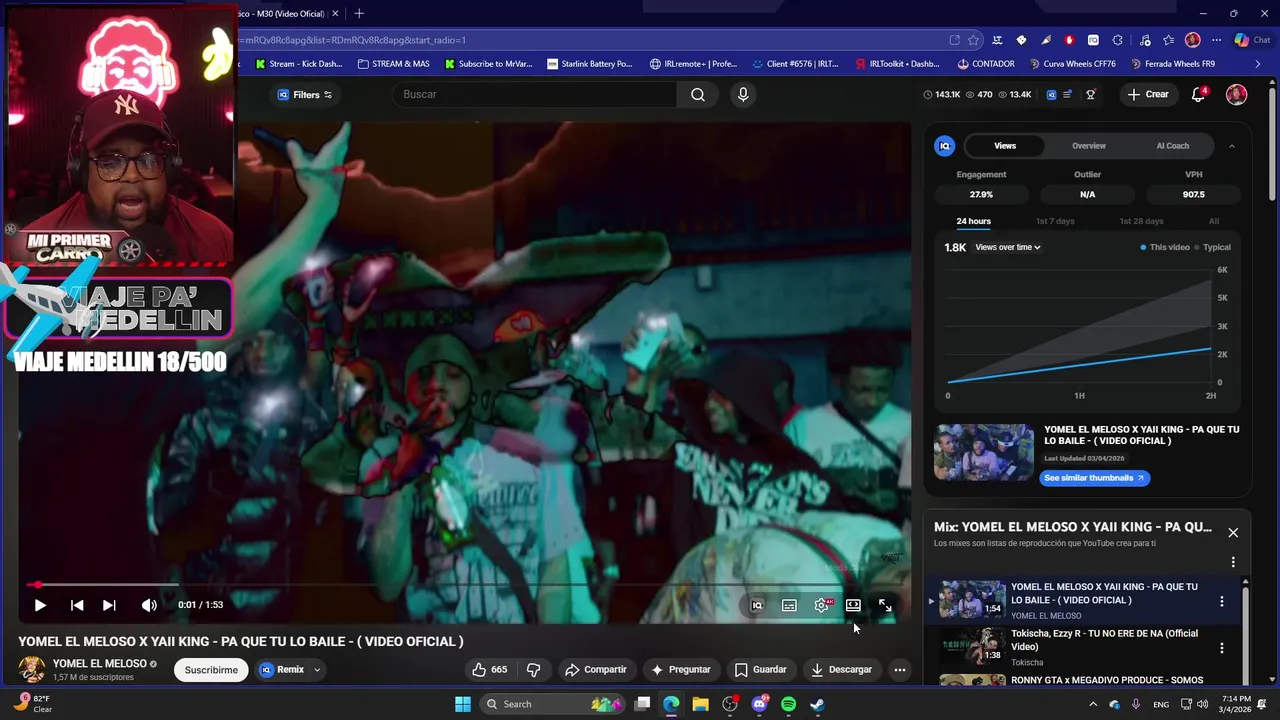
Task: Open the Copilot Chat button
Action: 1252,40
